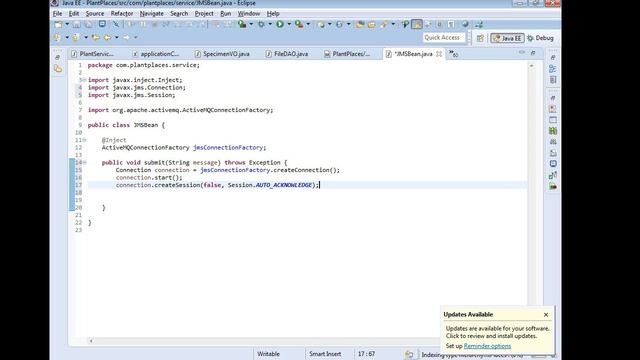Image resolution: width=640 pixels, height=360 pixels.
Task: Click the External Tools run icon
Action: 299,24
